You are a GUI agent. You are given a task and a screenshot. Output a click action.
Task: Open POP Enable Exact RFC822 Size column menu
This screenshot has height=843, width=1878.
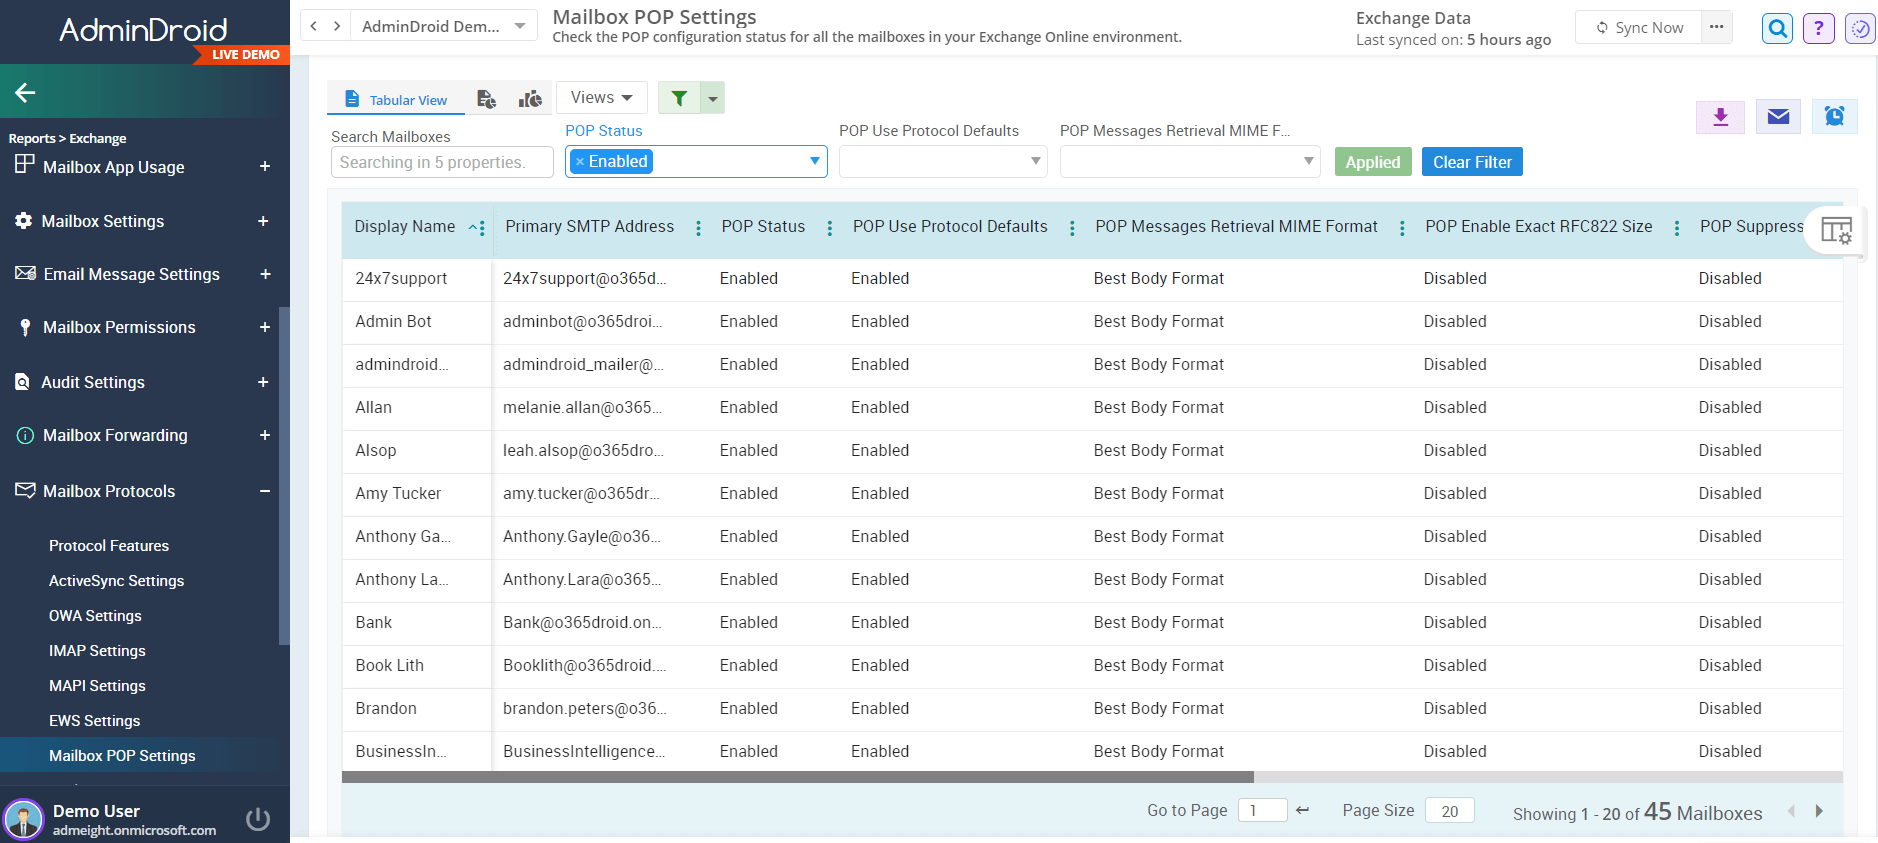tap(1677, 228)
